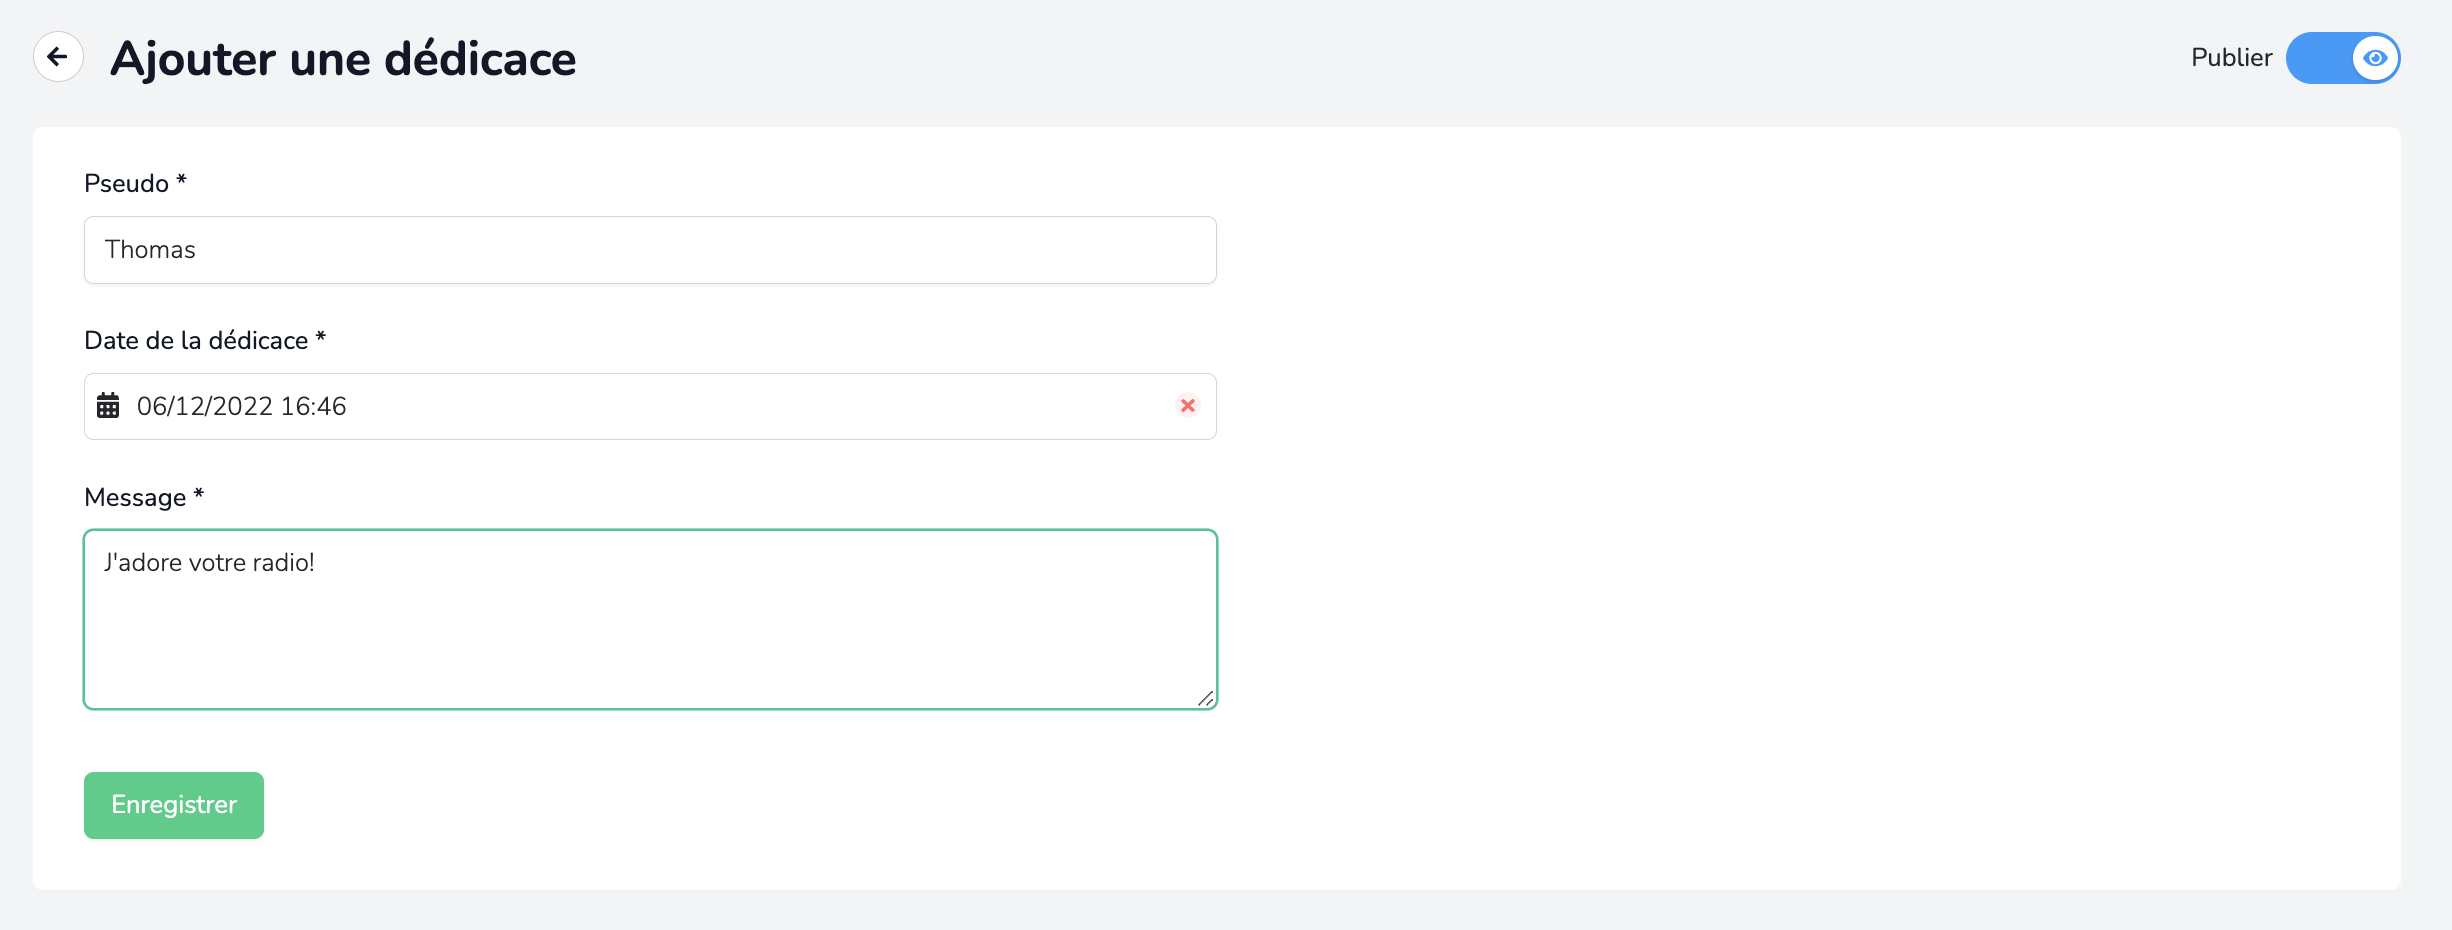Clear the date with the red X icon
Image resolution: width=2452 pixels, height=930 pixels.
coord(1188,406)
